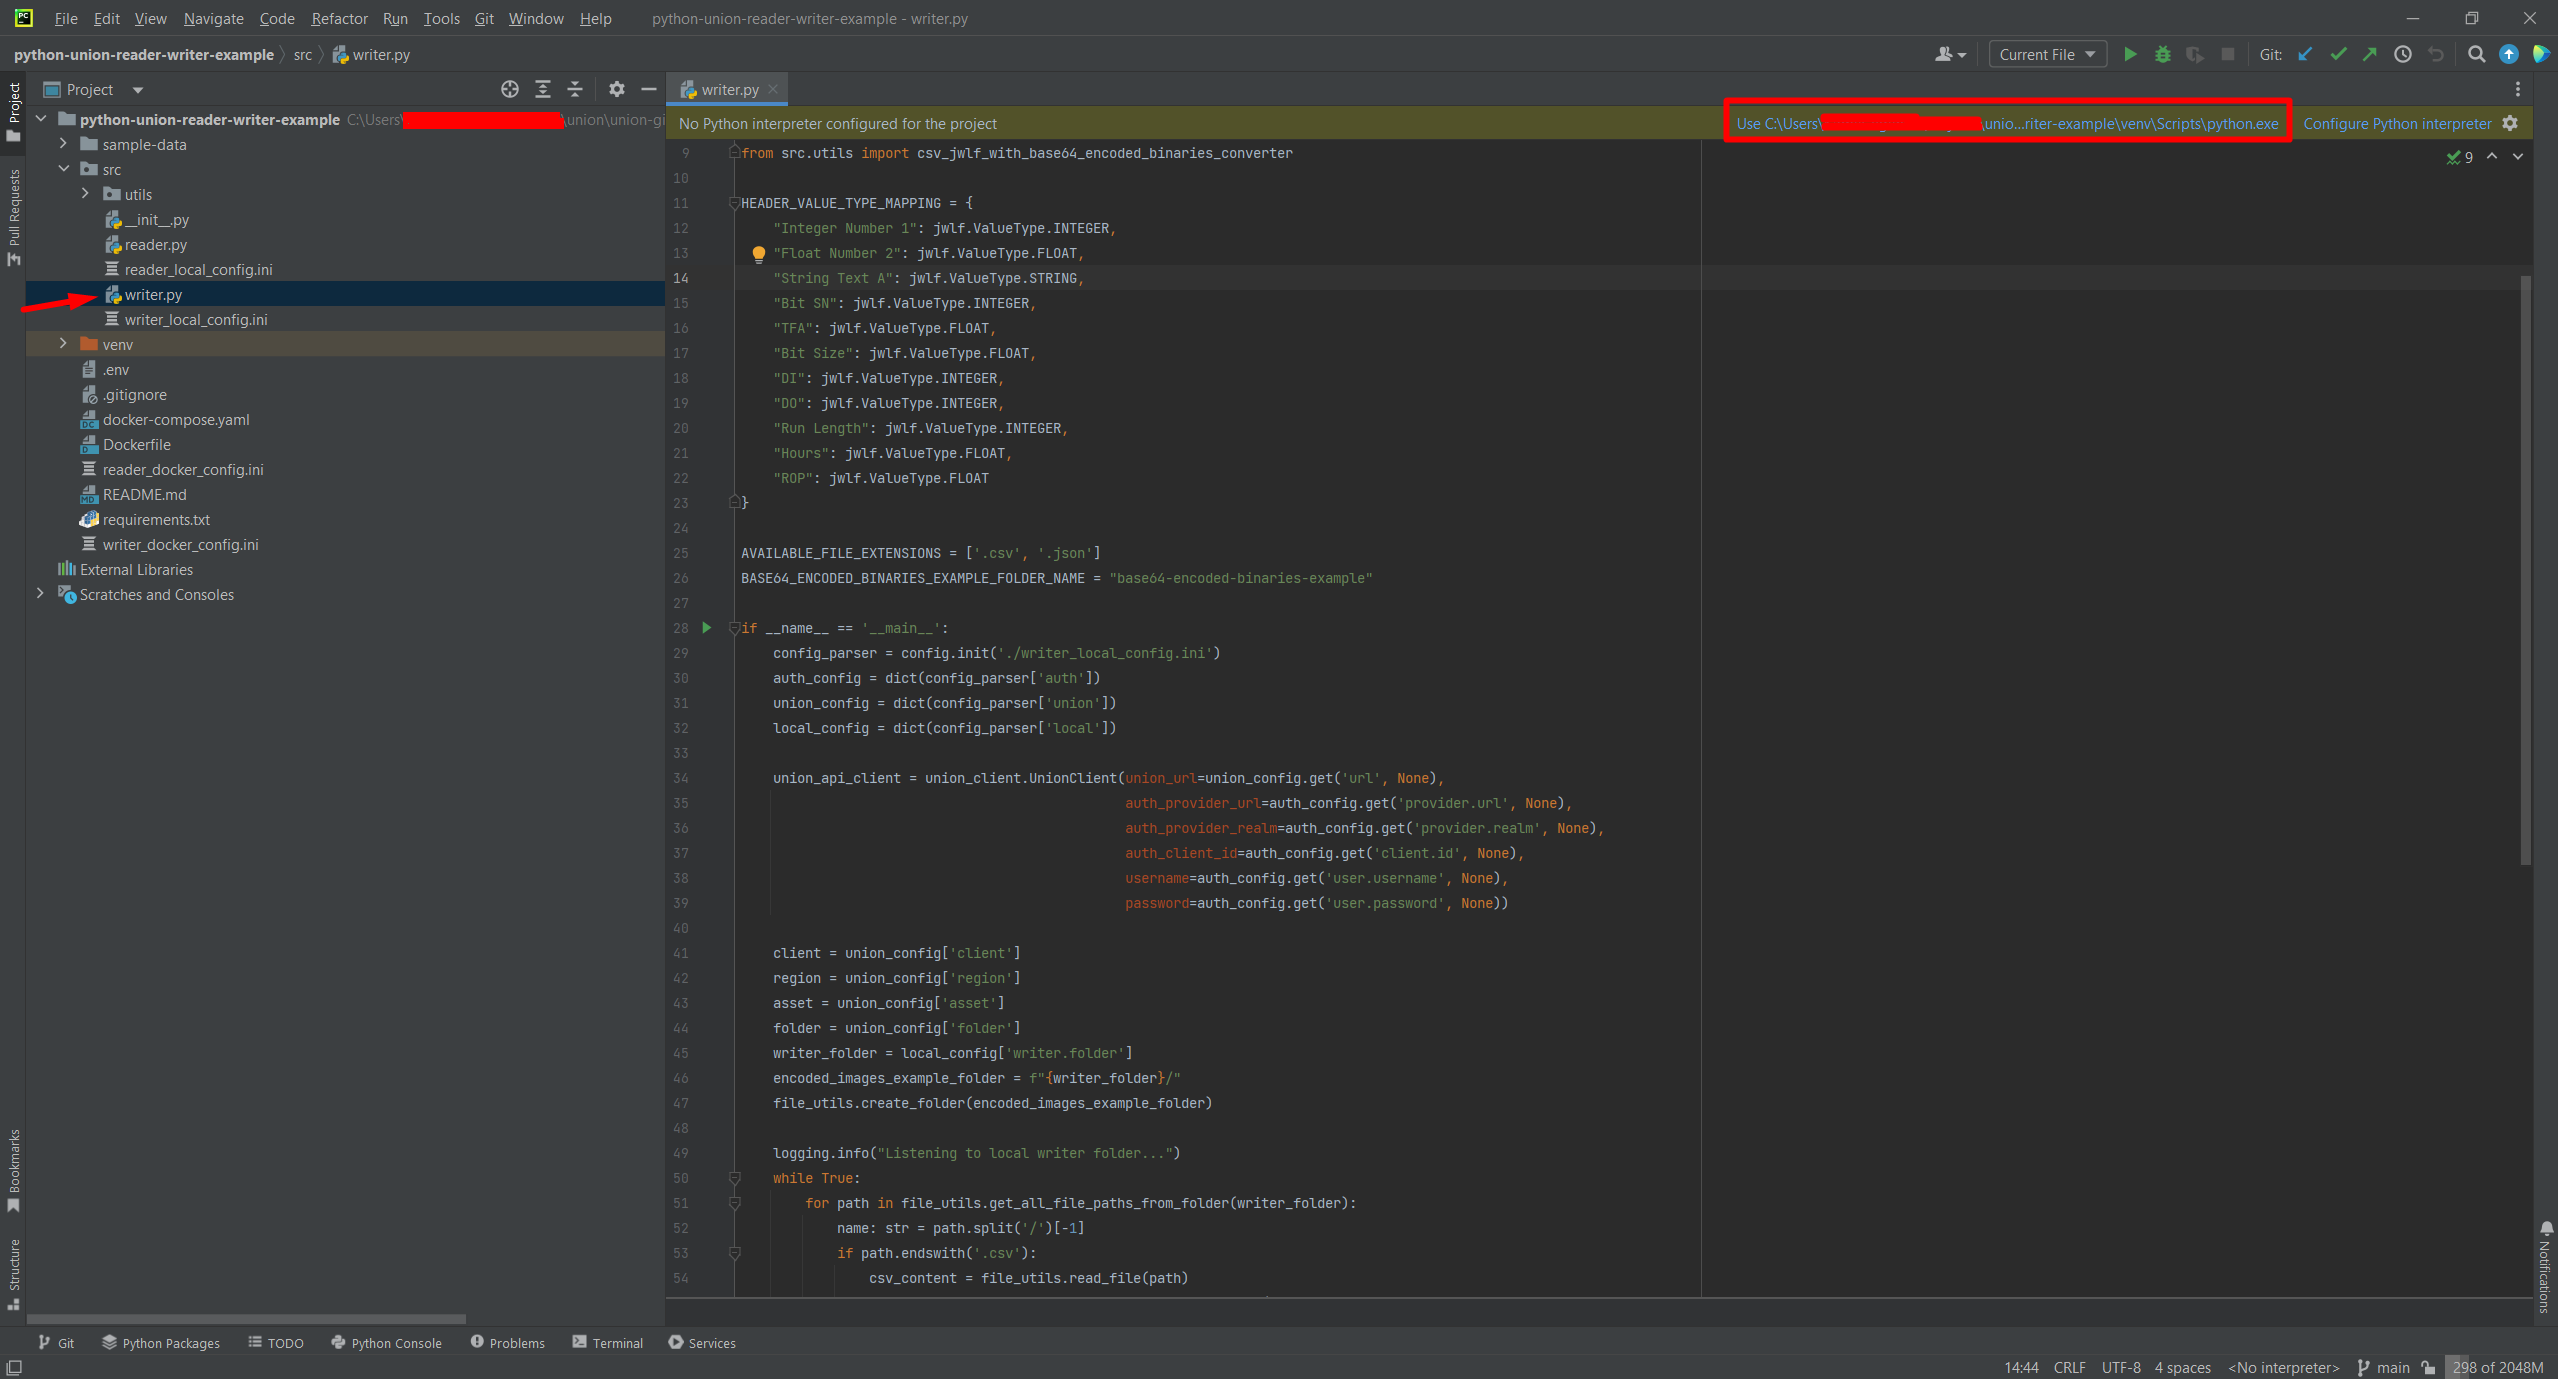
Task: Open the Refactor menu
Action: point(339,18)
